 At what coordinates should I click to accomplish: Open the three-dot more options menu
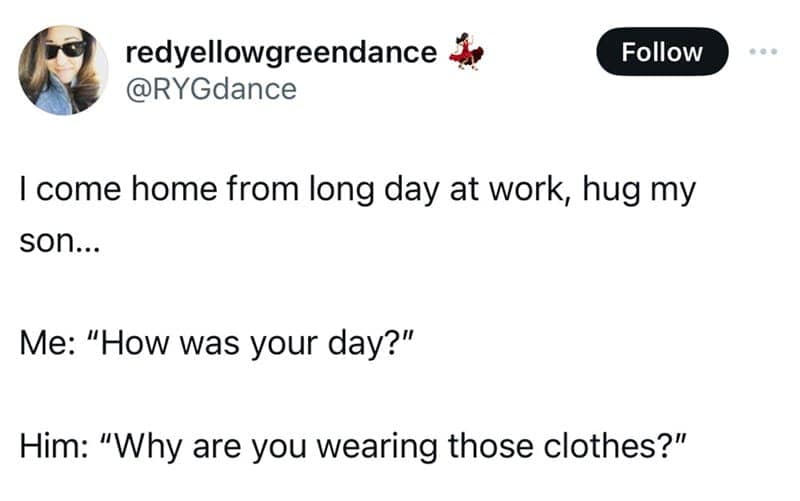tap(766, 51)
